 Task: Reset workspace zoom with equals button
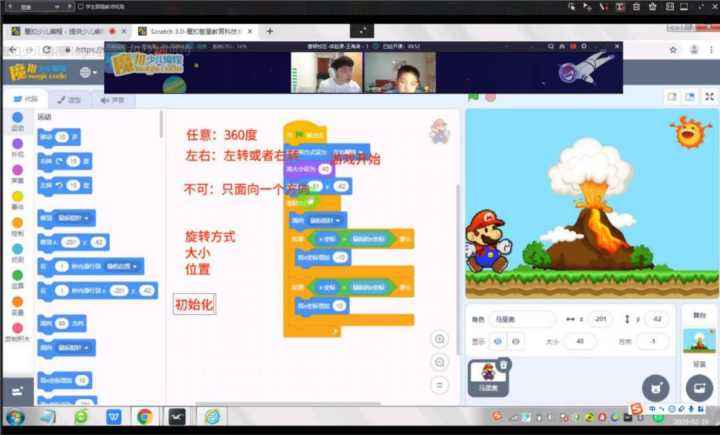[x=439, y=385]
